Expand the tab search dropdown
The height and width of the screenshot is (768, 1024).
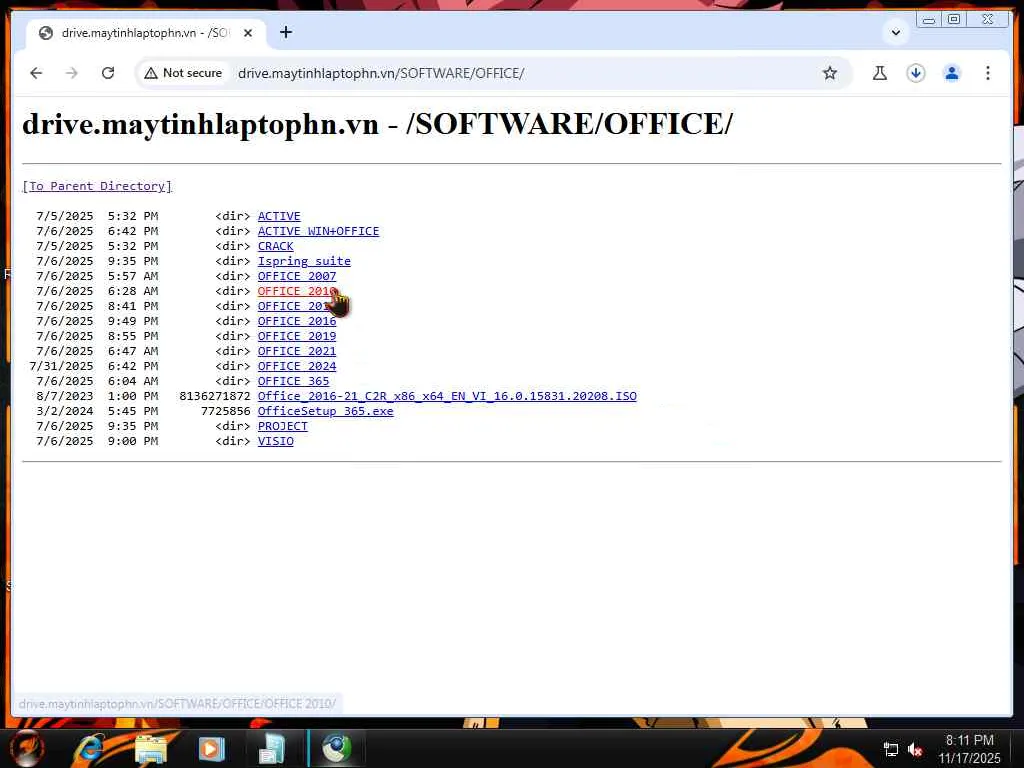(896, 32)
